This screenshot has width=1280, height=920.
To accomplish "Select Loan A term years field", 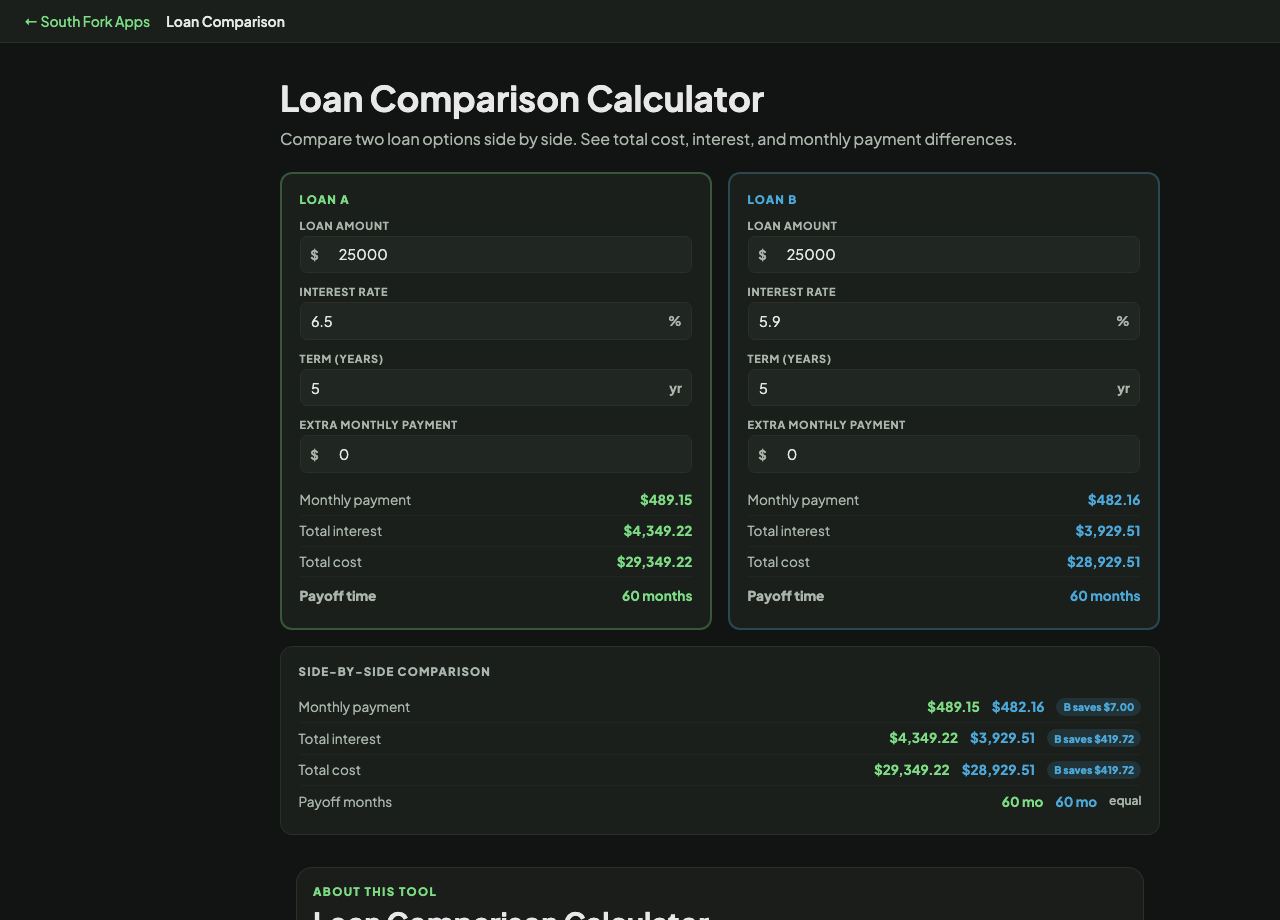I will (495, 388).
